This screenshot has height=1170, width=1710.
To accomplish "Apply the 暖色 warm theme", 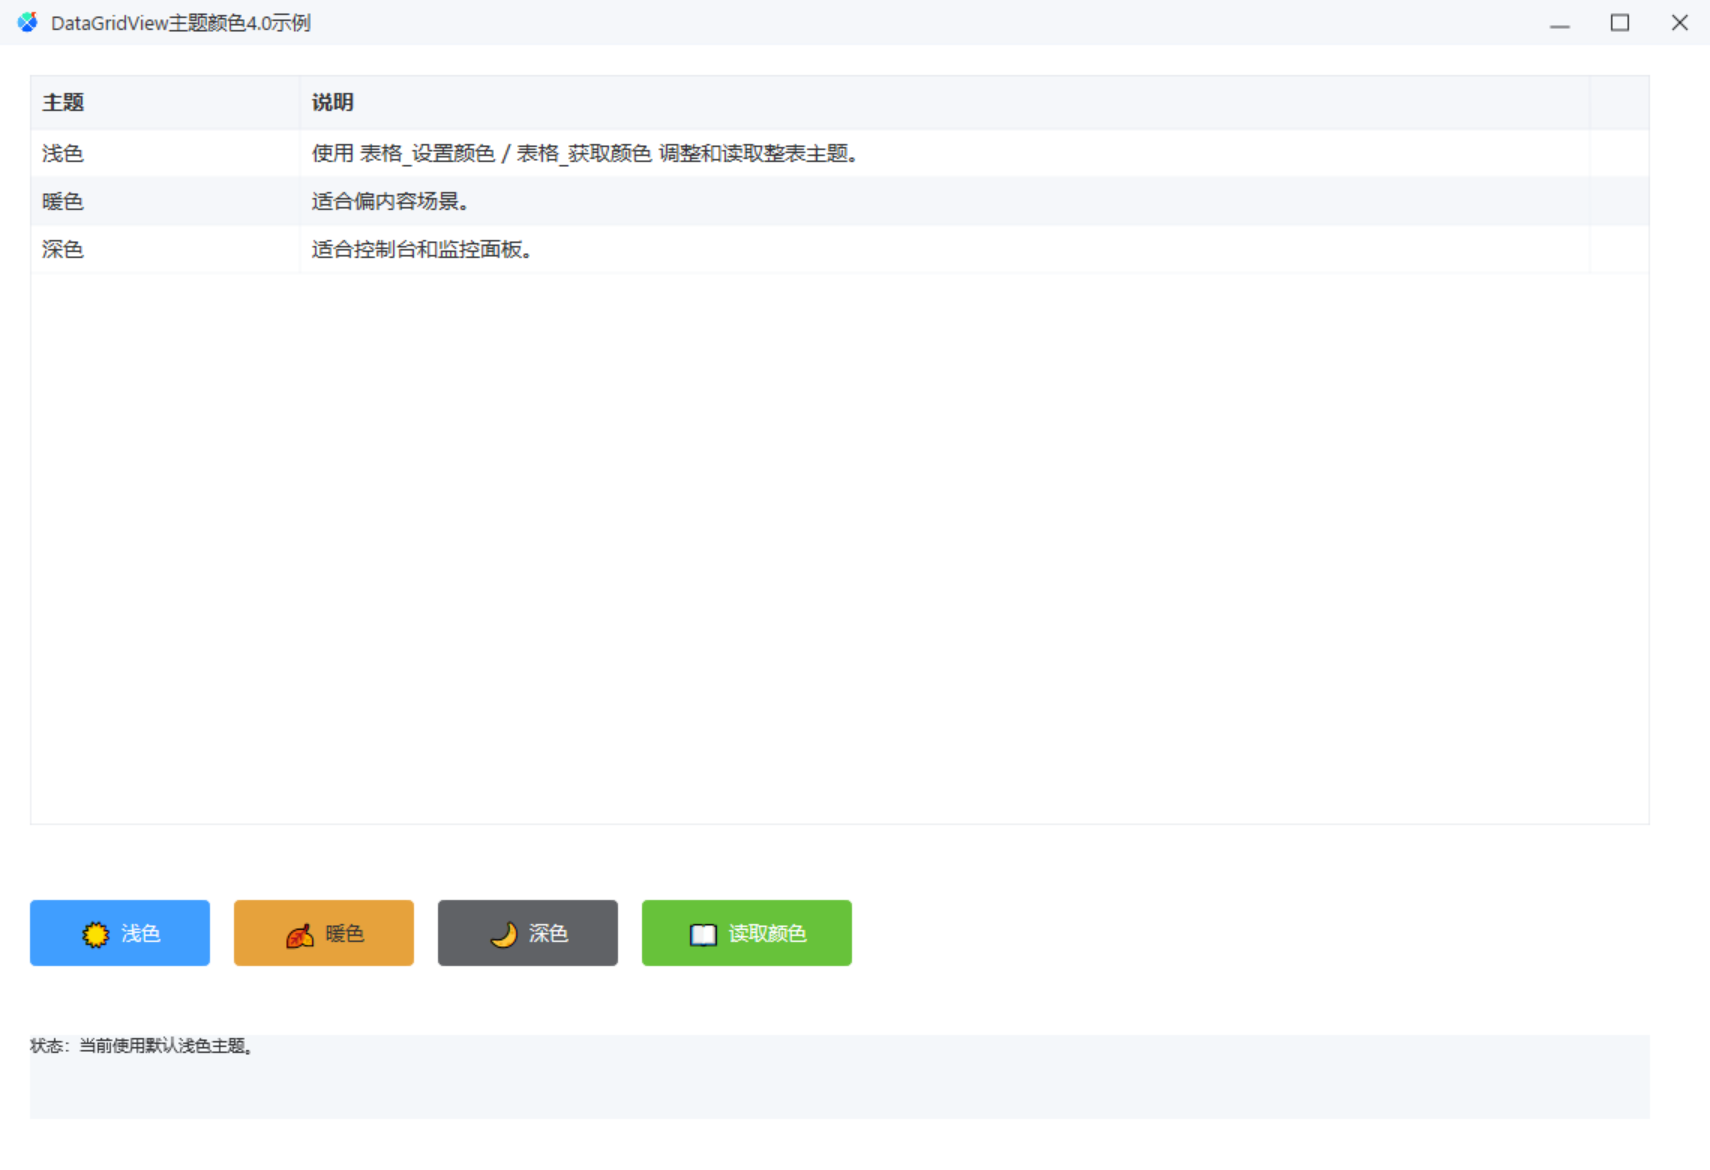I will coord(324,933).
